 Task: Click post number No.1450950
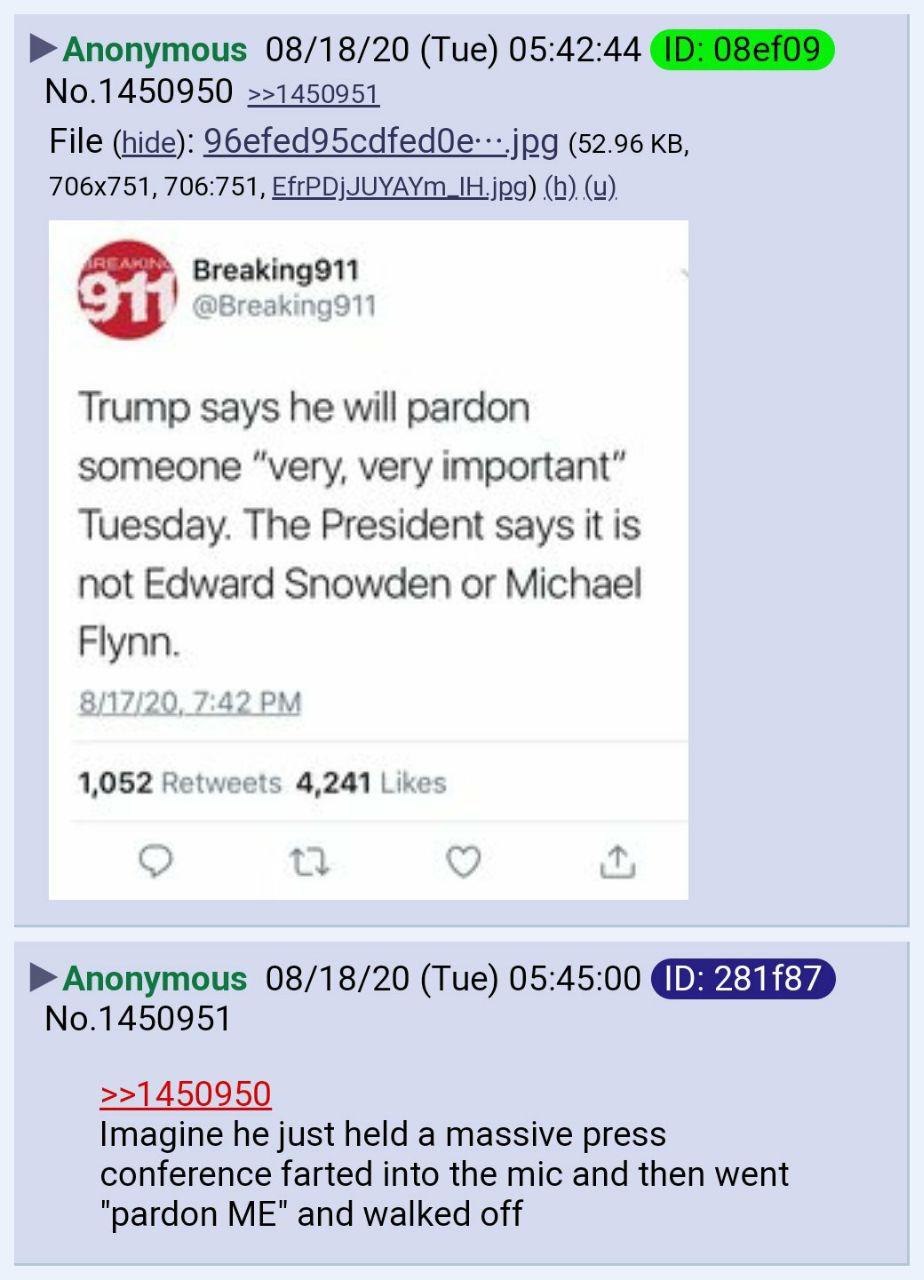tap(139, 92)
